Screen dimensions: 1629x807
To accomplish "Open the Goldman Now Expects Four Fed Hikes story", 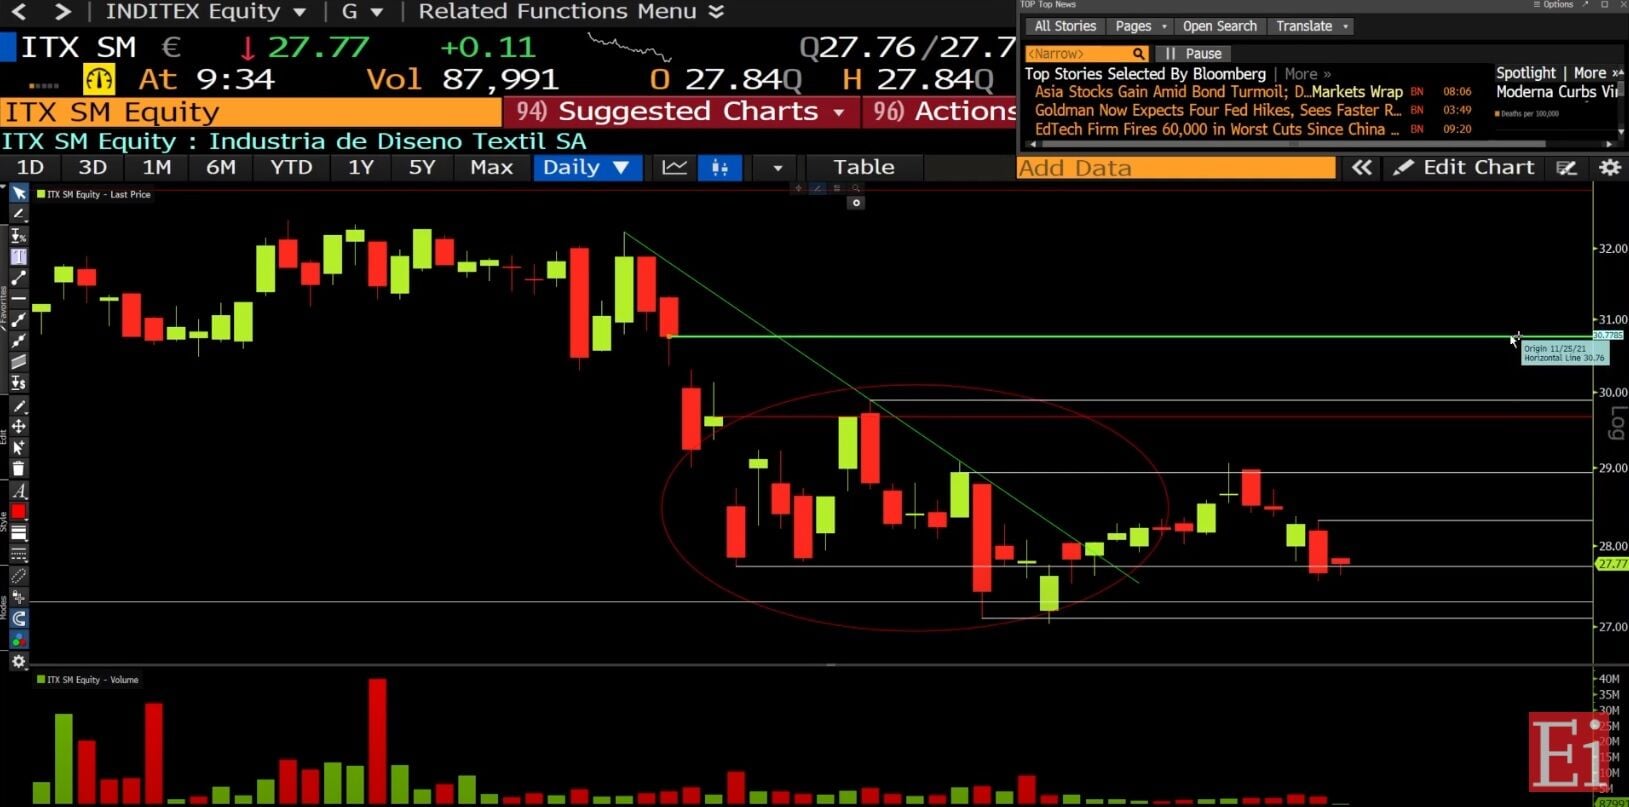I will pyautogui.click(x=1218, y=111).
